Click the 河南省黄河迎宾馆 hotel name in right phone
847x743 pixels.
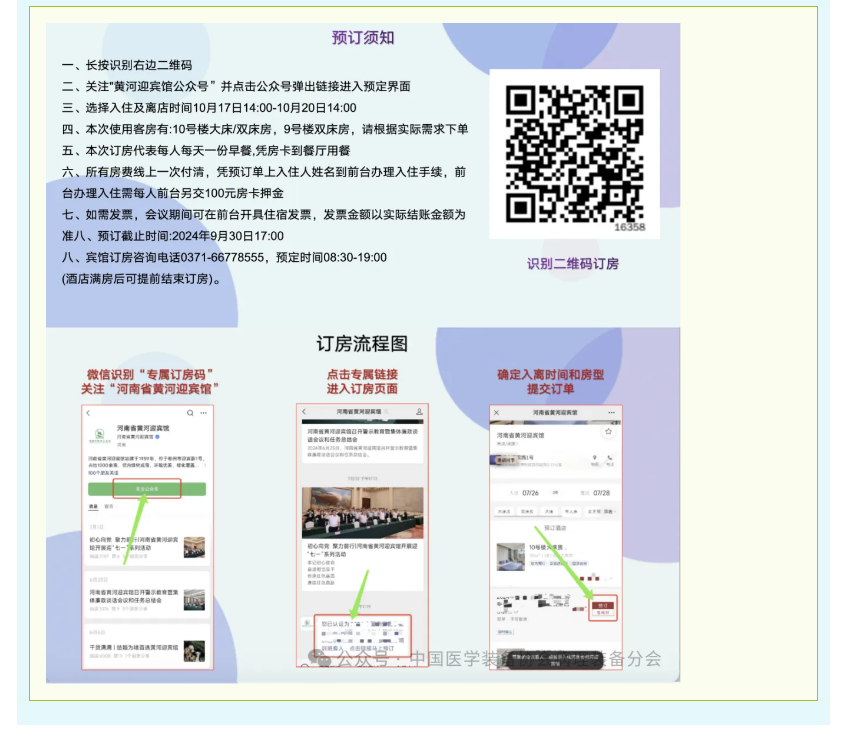521,435
